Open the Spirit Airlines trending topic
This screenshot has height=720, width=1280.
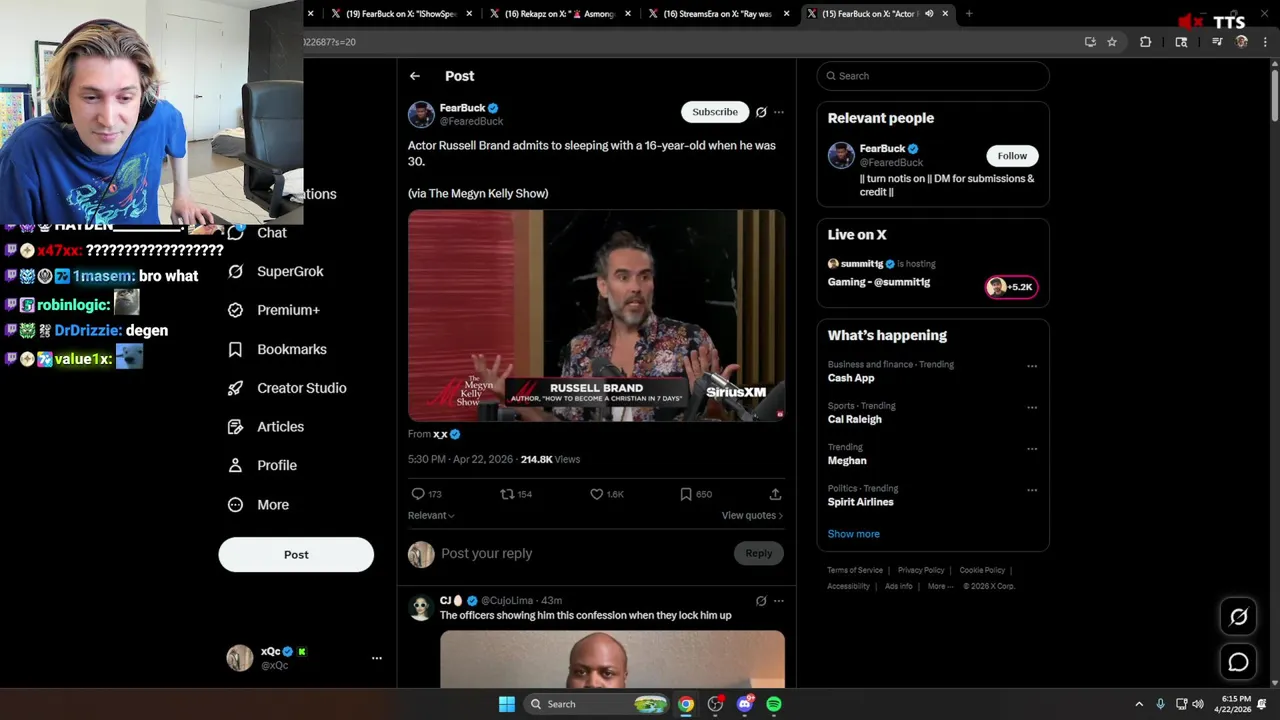(861, 502)
